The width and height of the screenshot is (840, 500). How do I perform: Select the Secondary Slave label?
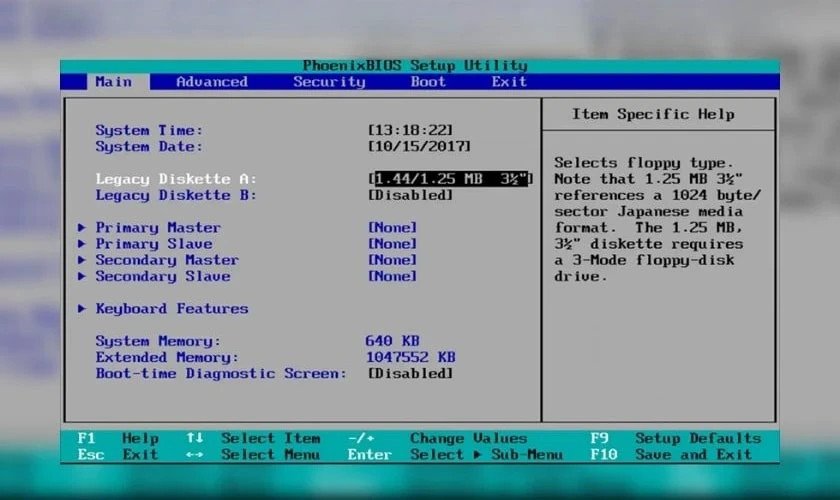(163, 277)
